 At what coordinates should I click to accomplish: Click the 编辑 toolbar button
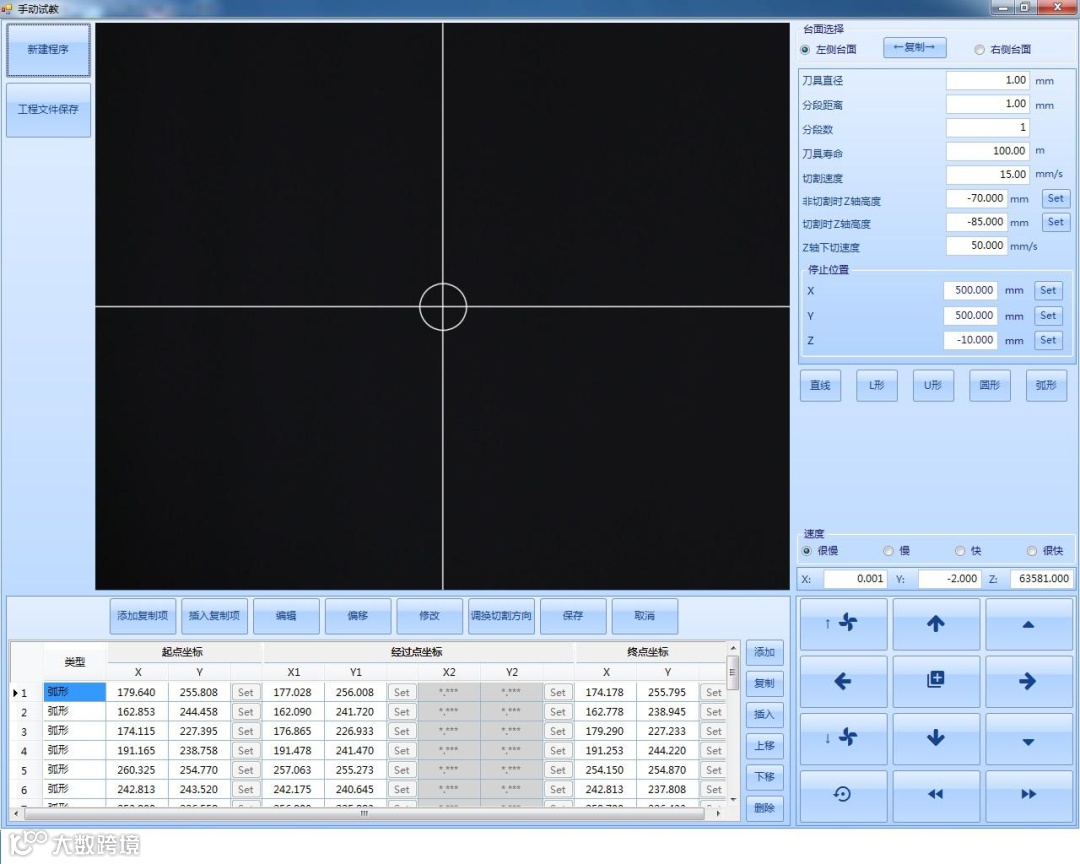[286, 616]
